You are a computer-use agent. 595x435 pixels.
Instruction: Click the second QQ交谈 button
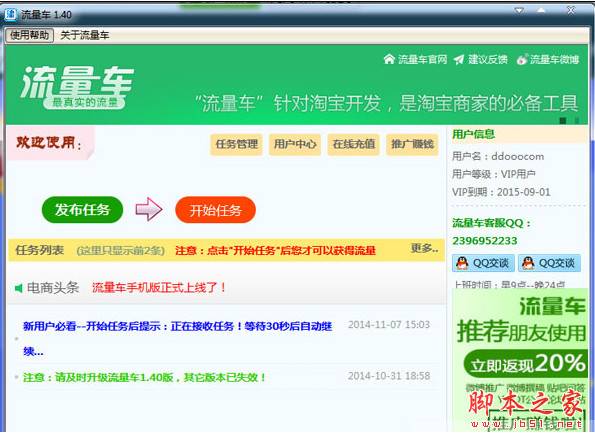point(549,263)
